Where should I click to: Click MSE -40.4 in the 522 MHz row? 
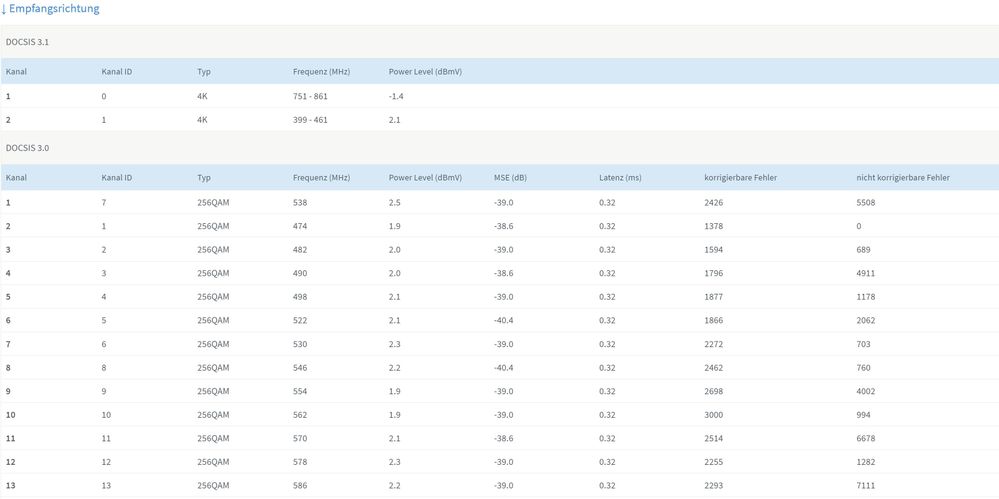coord(503,321)
